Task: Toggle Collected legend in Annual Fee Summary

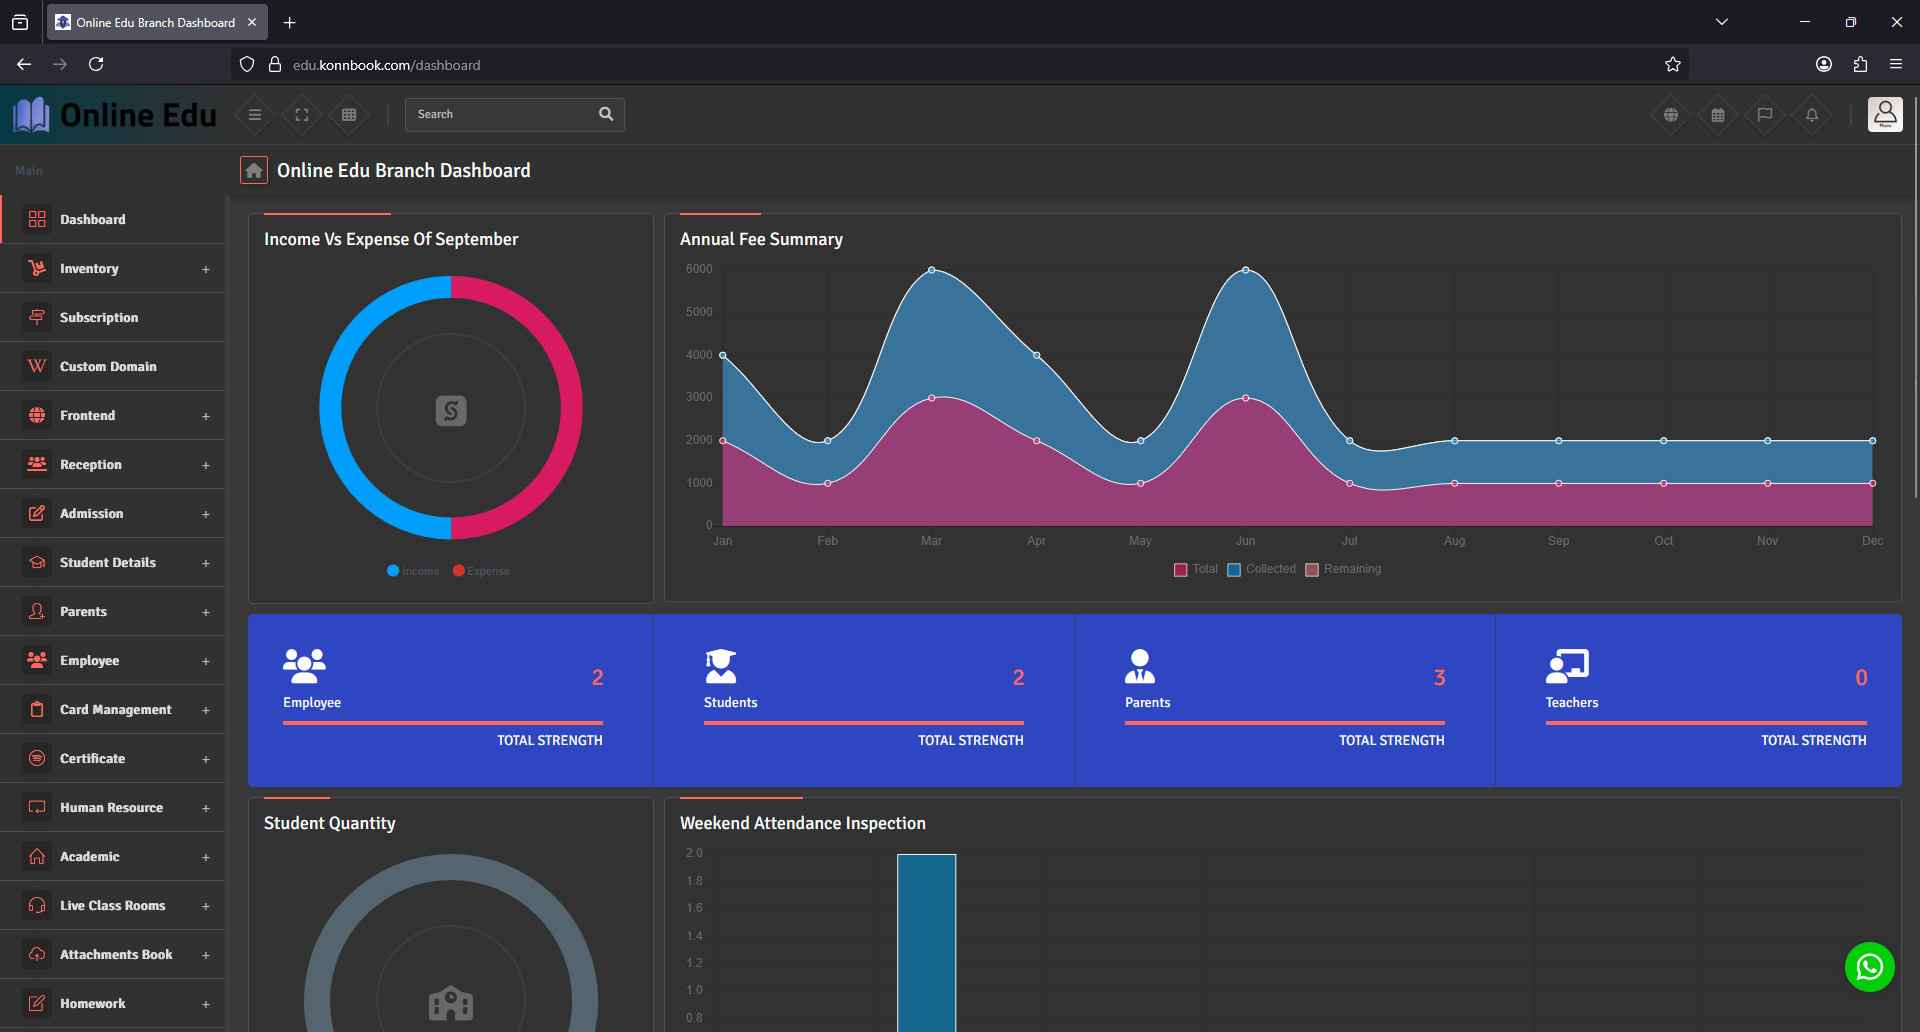Action: [x=1261, y=569]
